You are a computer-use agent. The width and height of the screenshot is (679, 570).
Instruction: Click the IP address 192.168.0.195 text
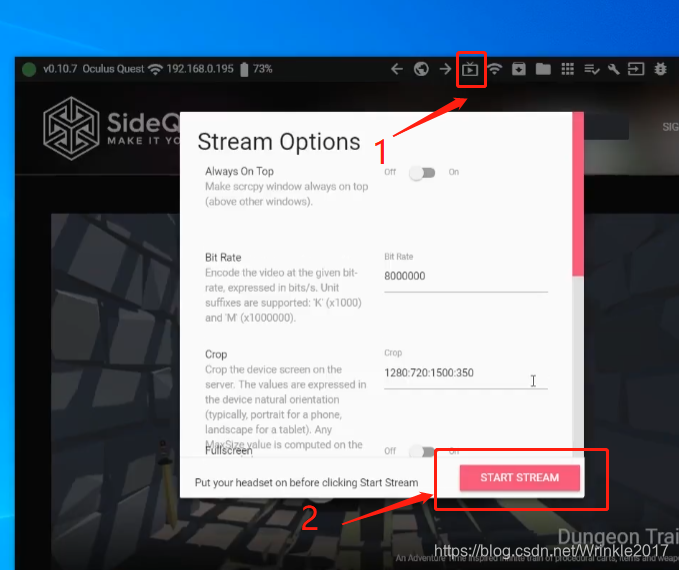pos(200,69)
